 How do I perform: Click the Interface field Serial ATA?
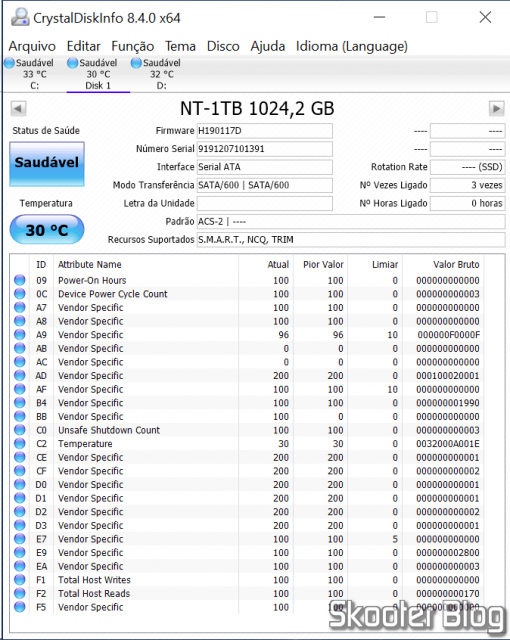pyautogui.click(x=264, y=167)
